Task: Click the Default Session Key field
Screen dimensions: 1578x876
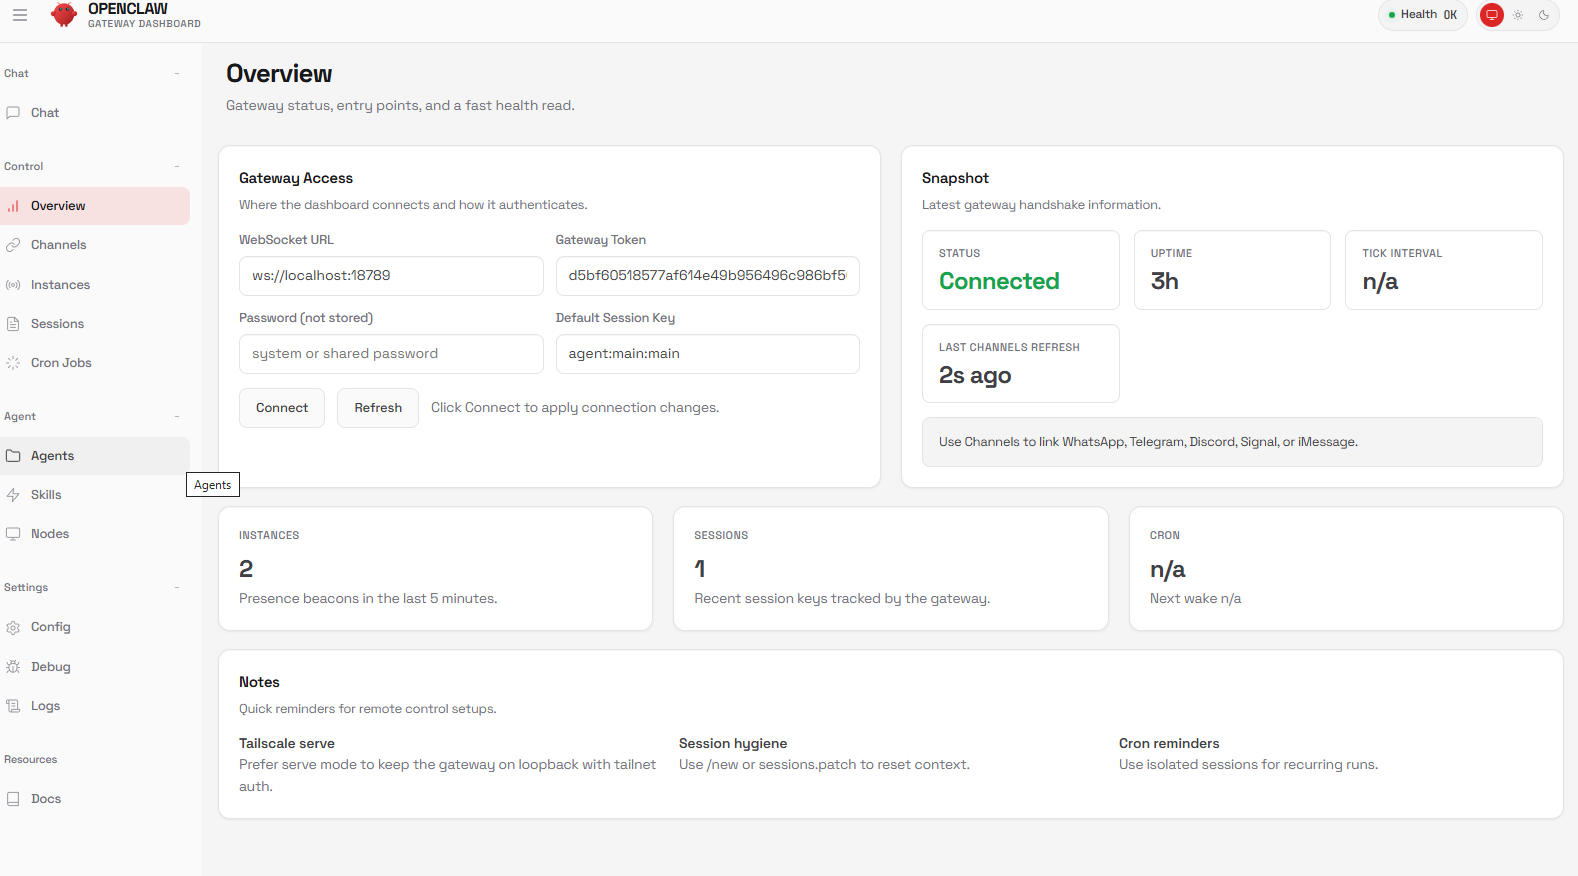Action: click(707, 354)
